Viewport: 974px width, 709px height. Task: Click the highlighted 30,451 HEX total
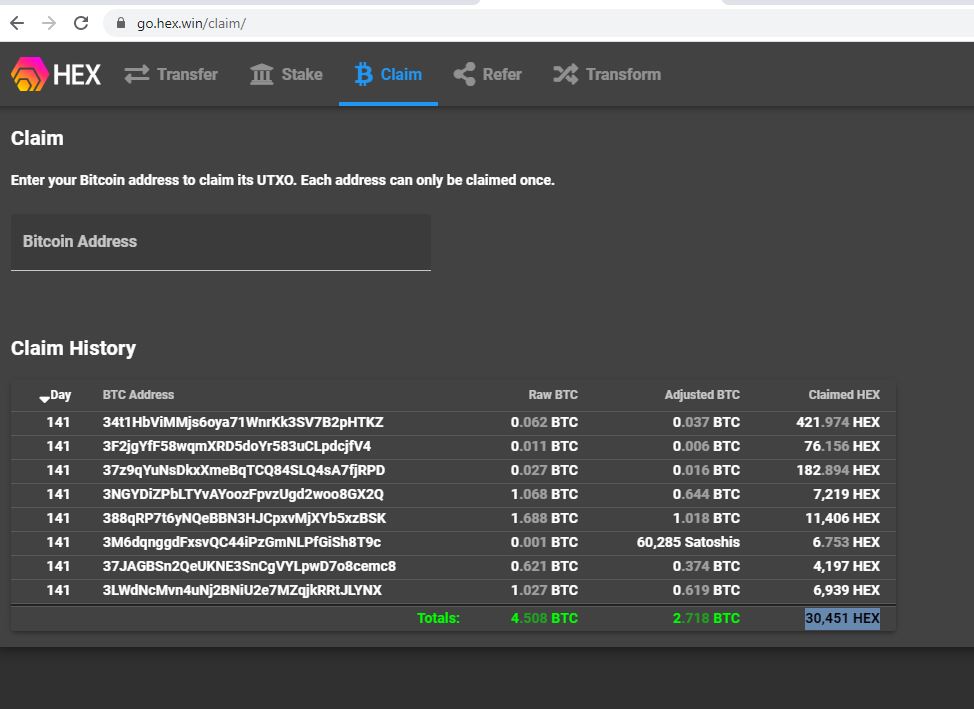click(842, 618)
